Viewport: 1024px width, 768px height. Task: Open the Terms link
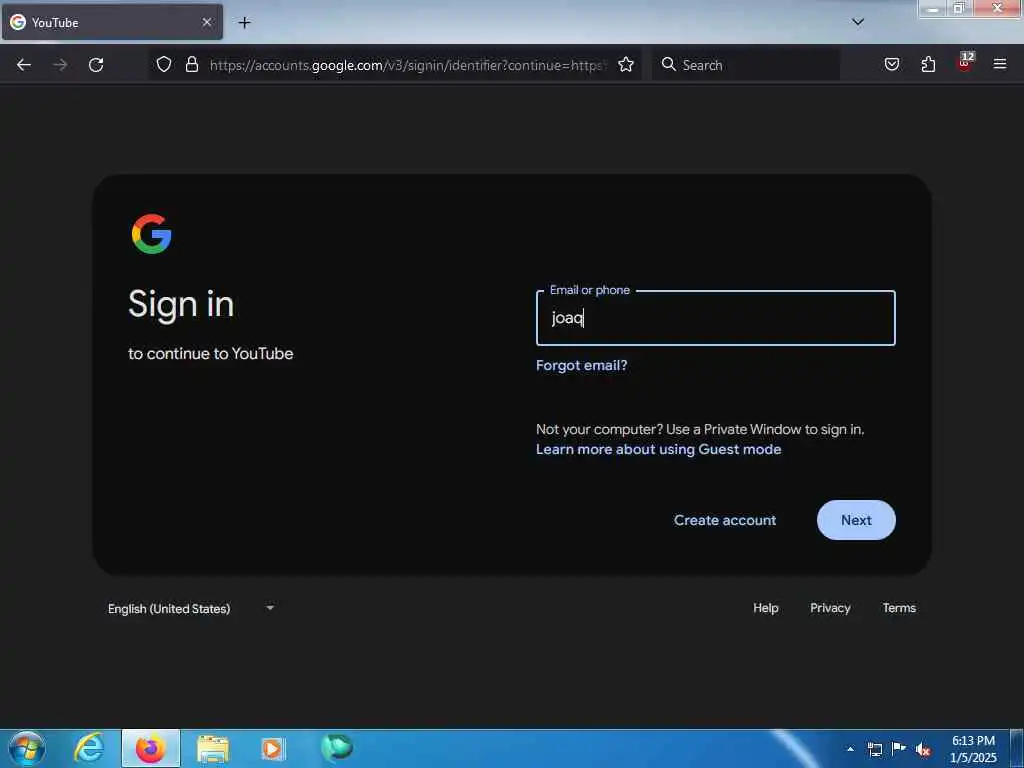899,608
